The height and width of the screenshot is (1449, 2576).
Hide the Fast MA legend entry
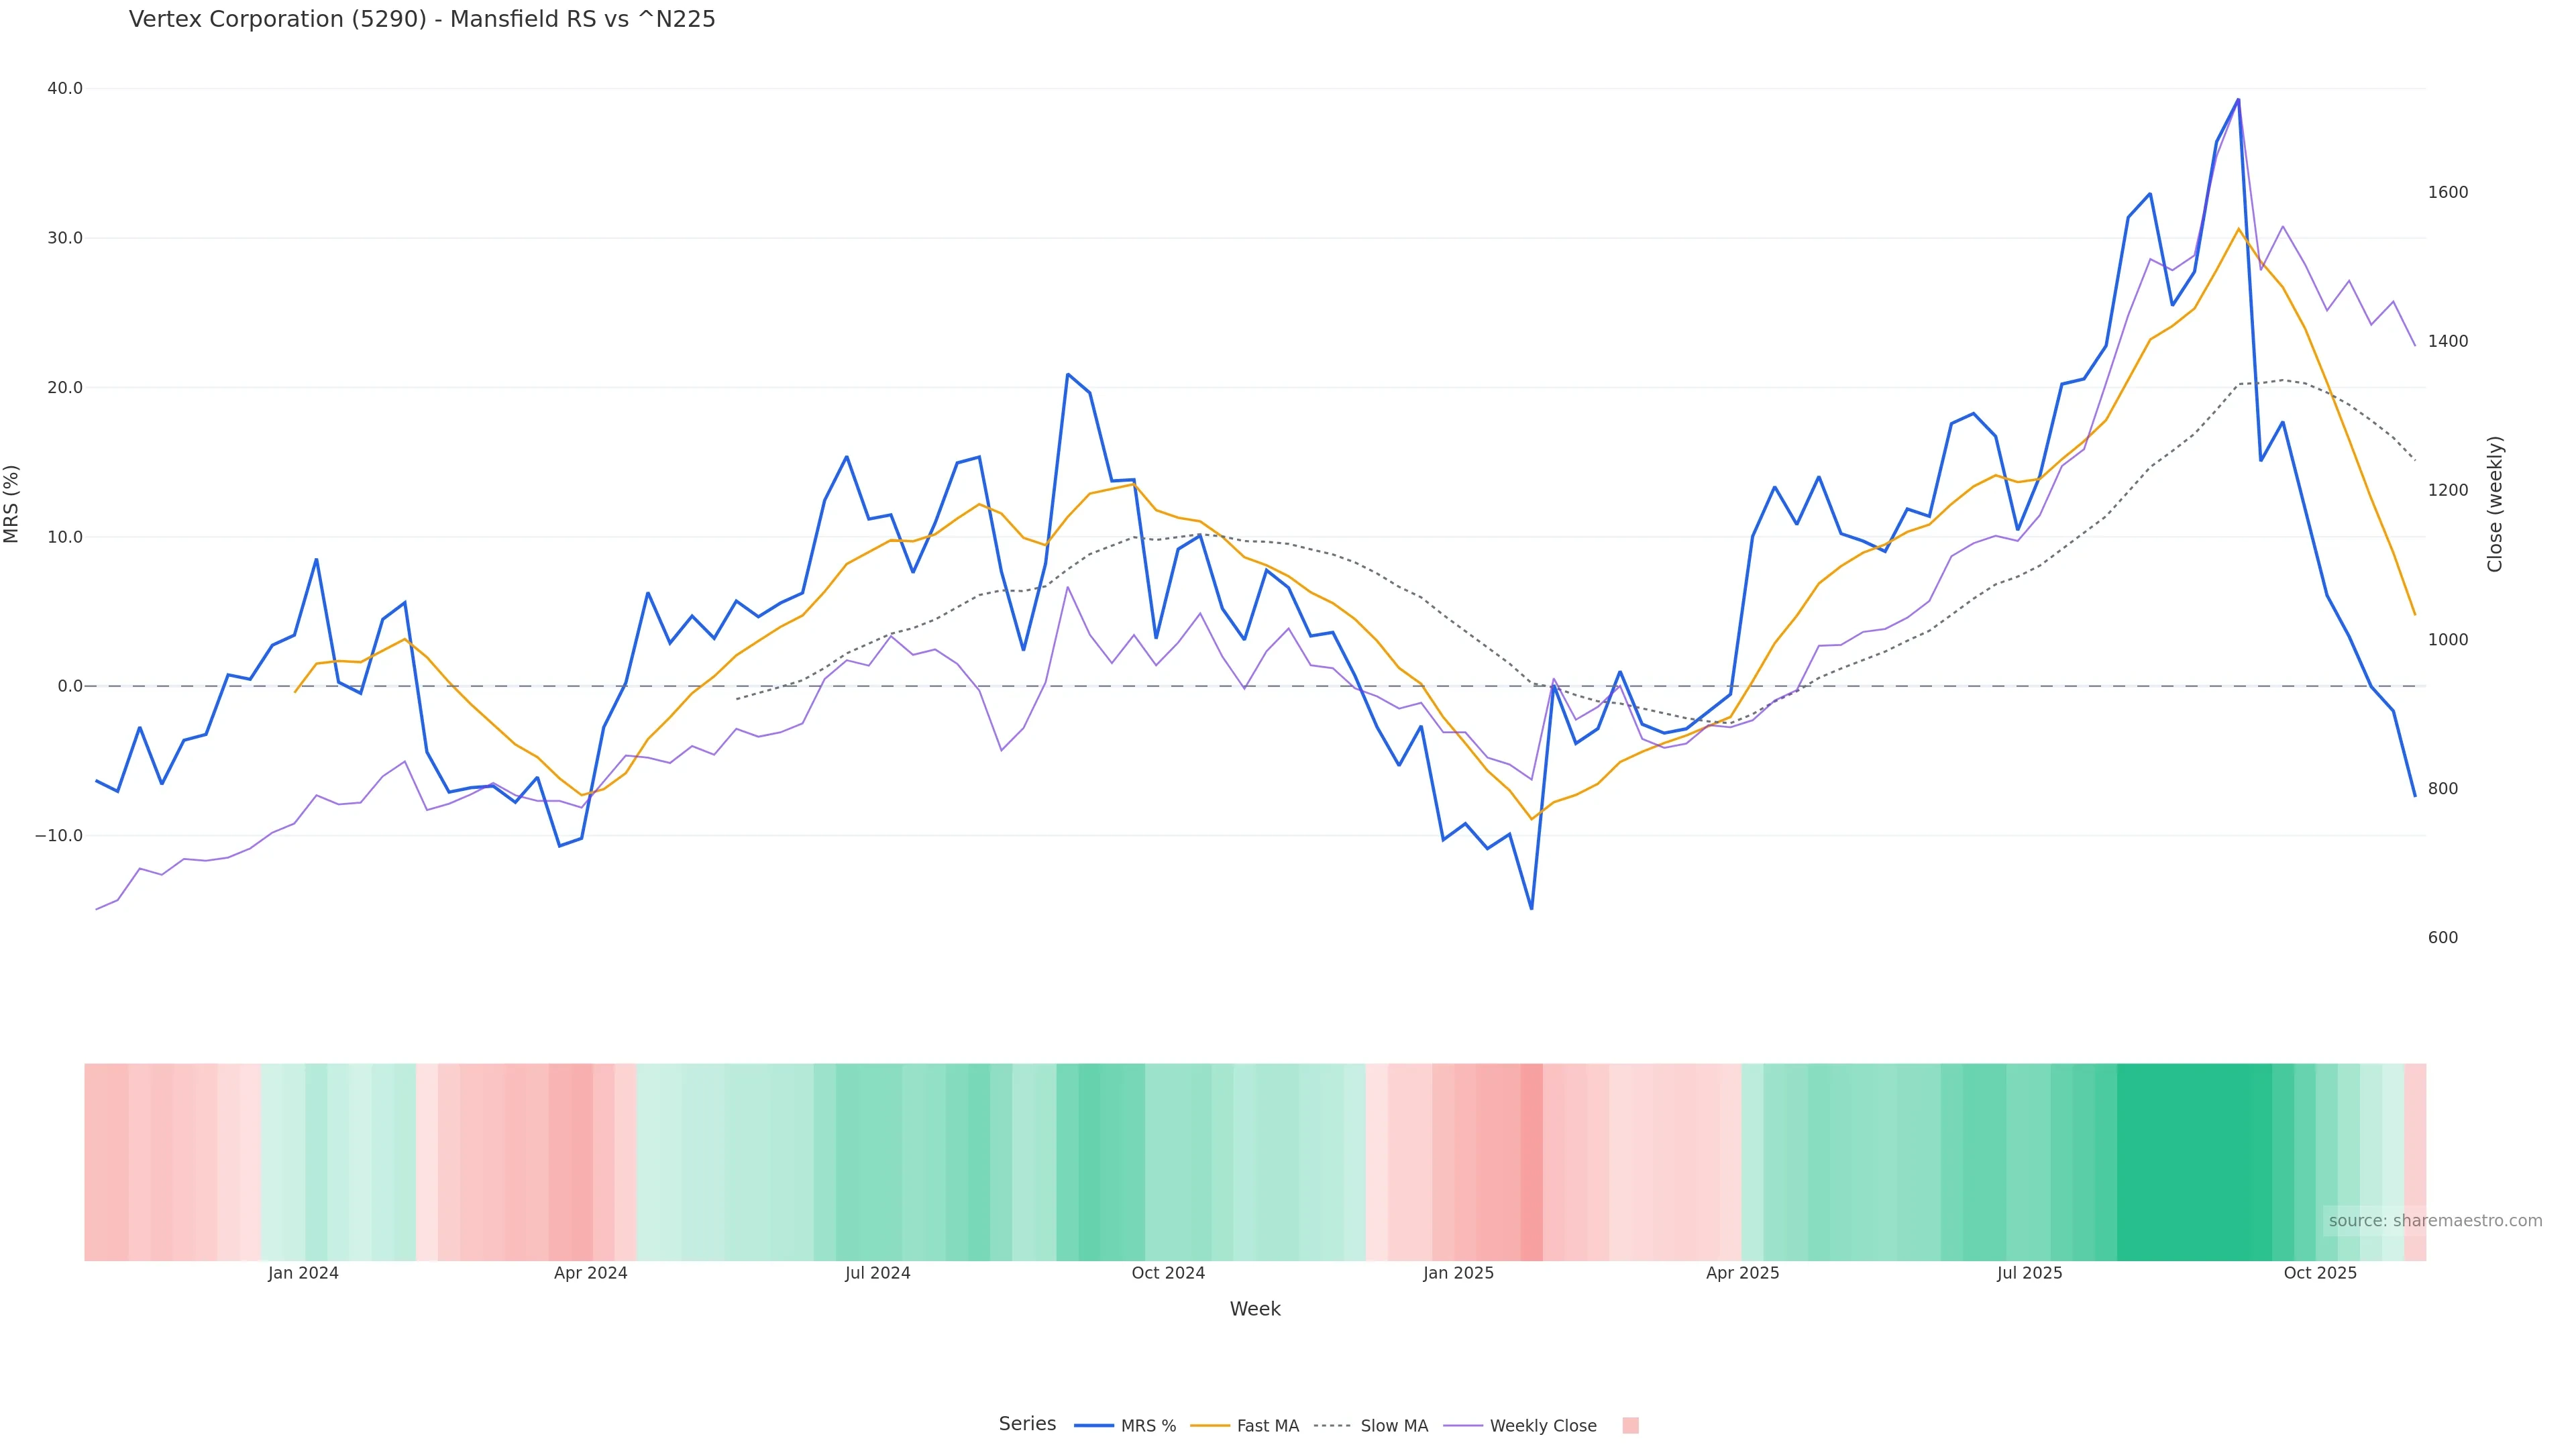tap(1245, 1426)
